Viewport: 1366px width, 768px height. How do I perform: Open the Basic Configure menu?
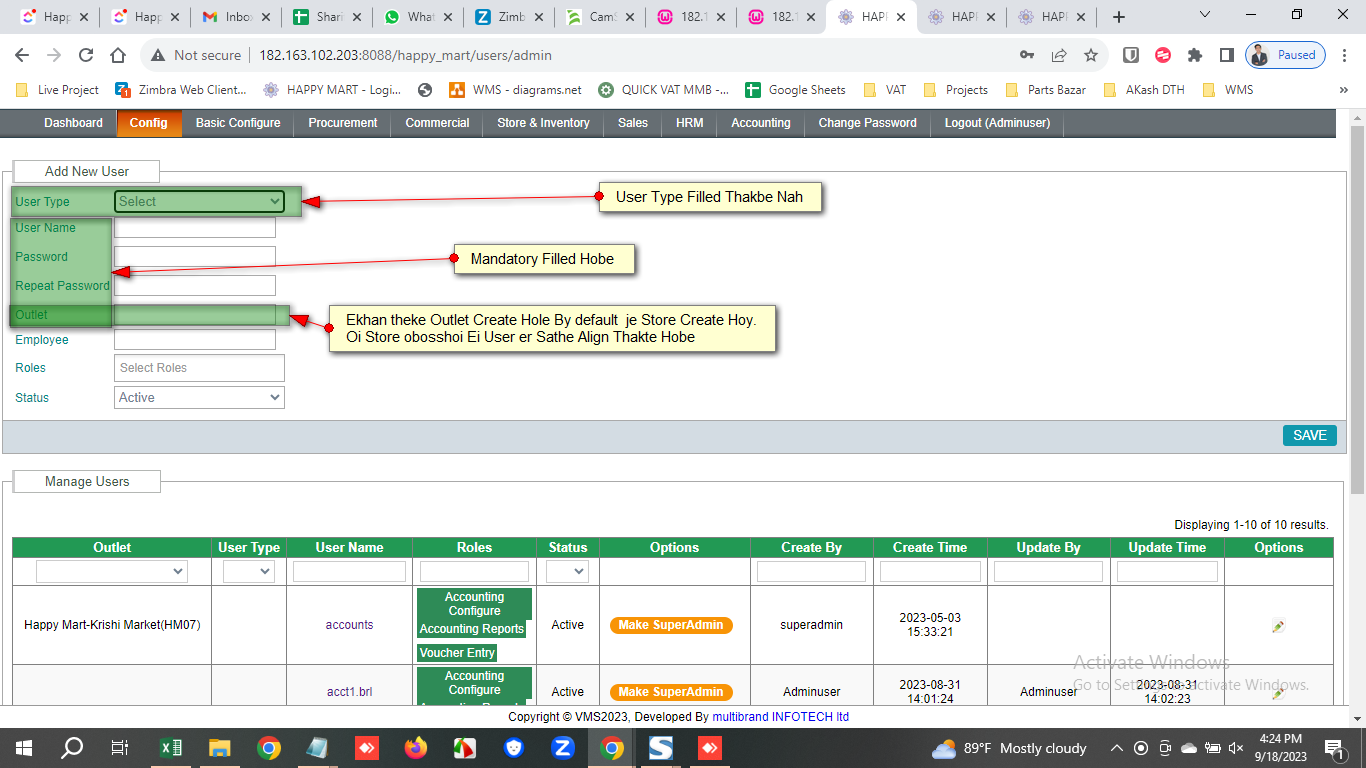coord(238,123)
